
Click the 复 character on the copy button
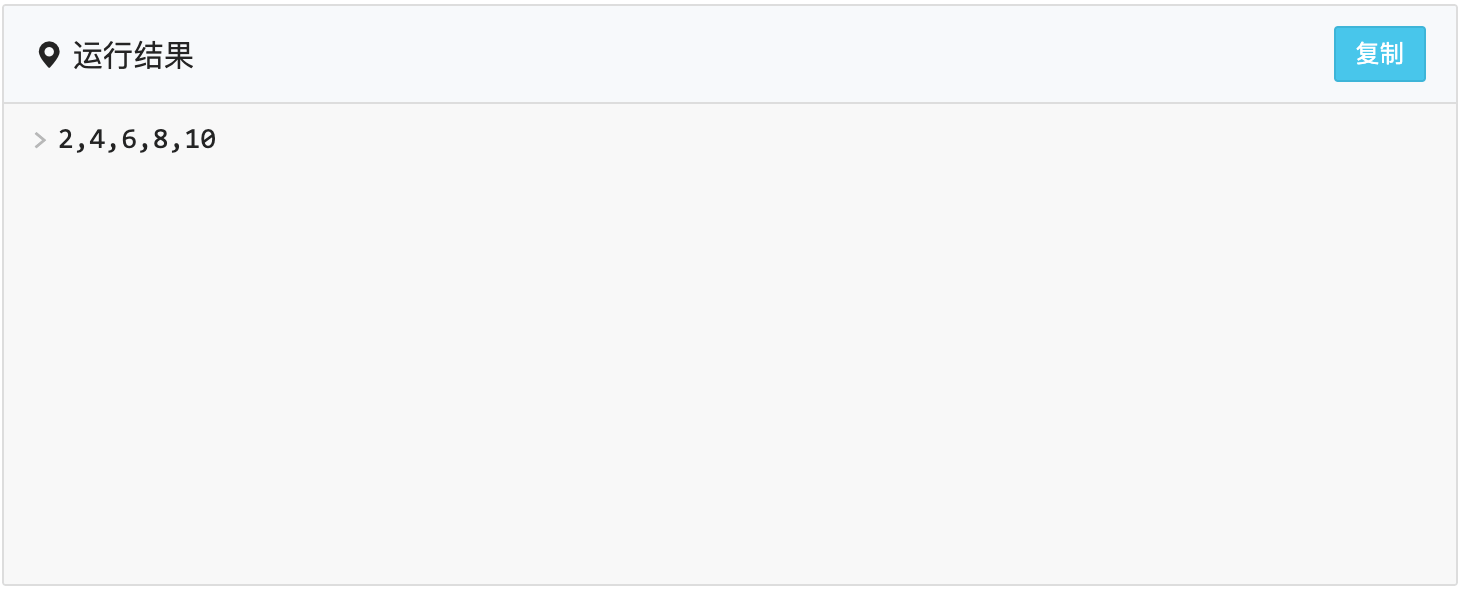[1367, 54]
